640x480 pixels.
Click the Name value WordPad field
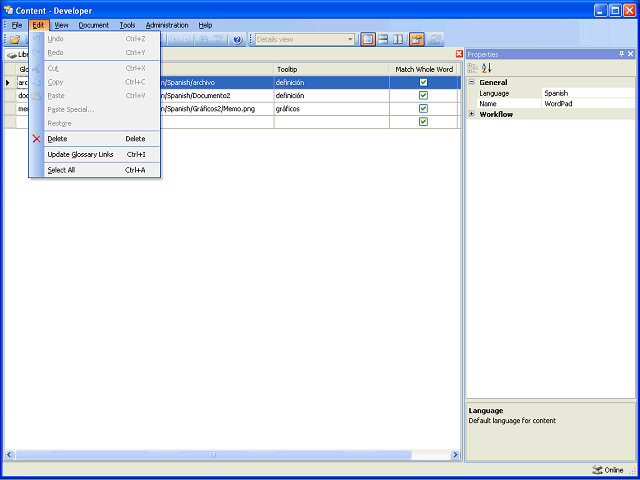click(x=589, y=104)
